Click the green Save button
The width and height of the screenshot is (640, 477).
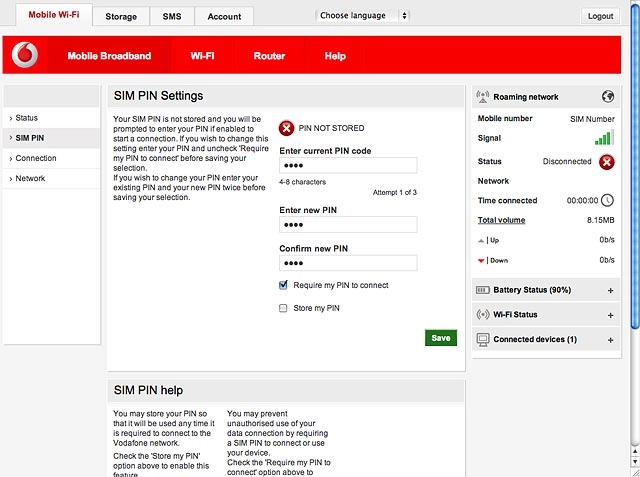[441, 338]
